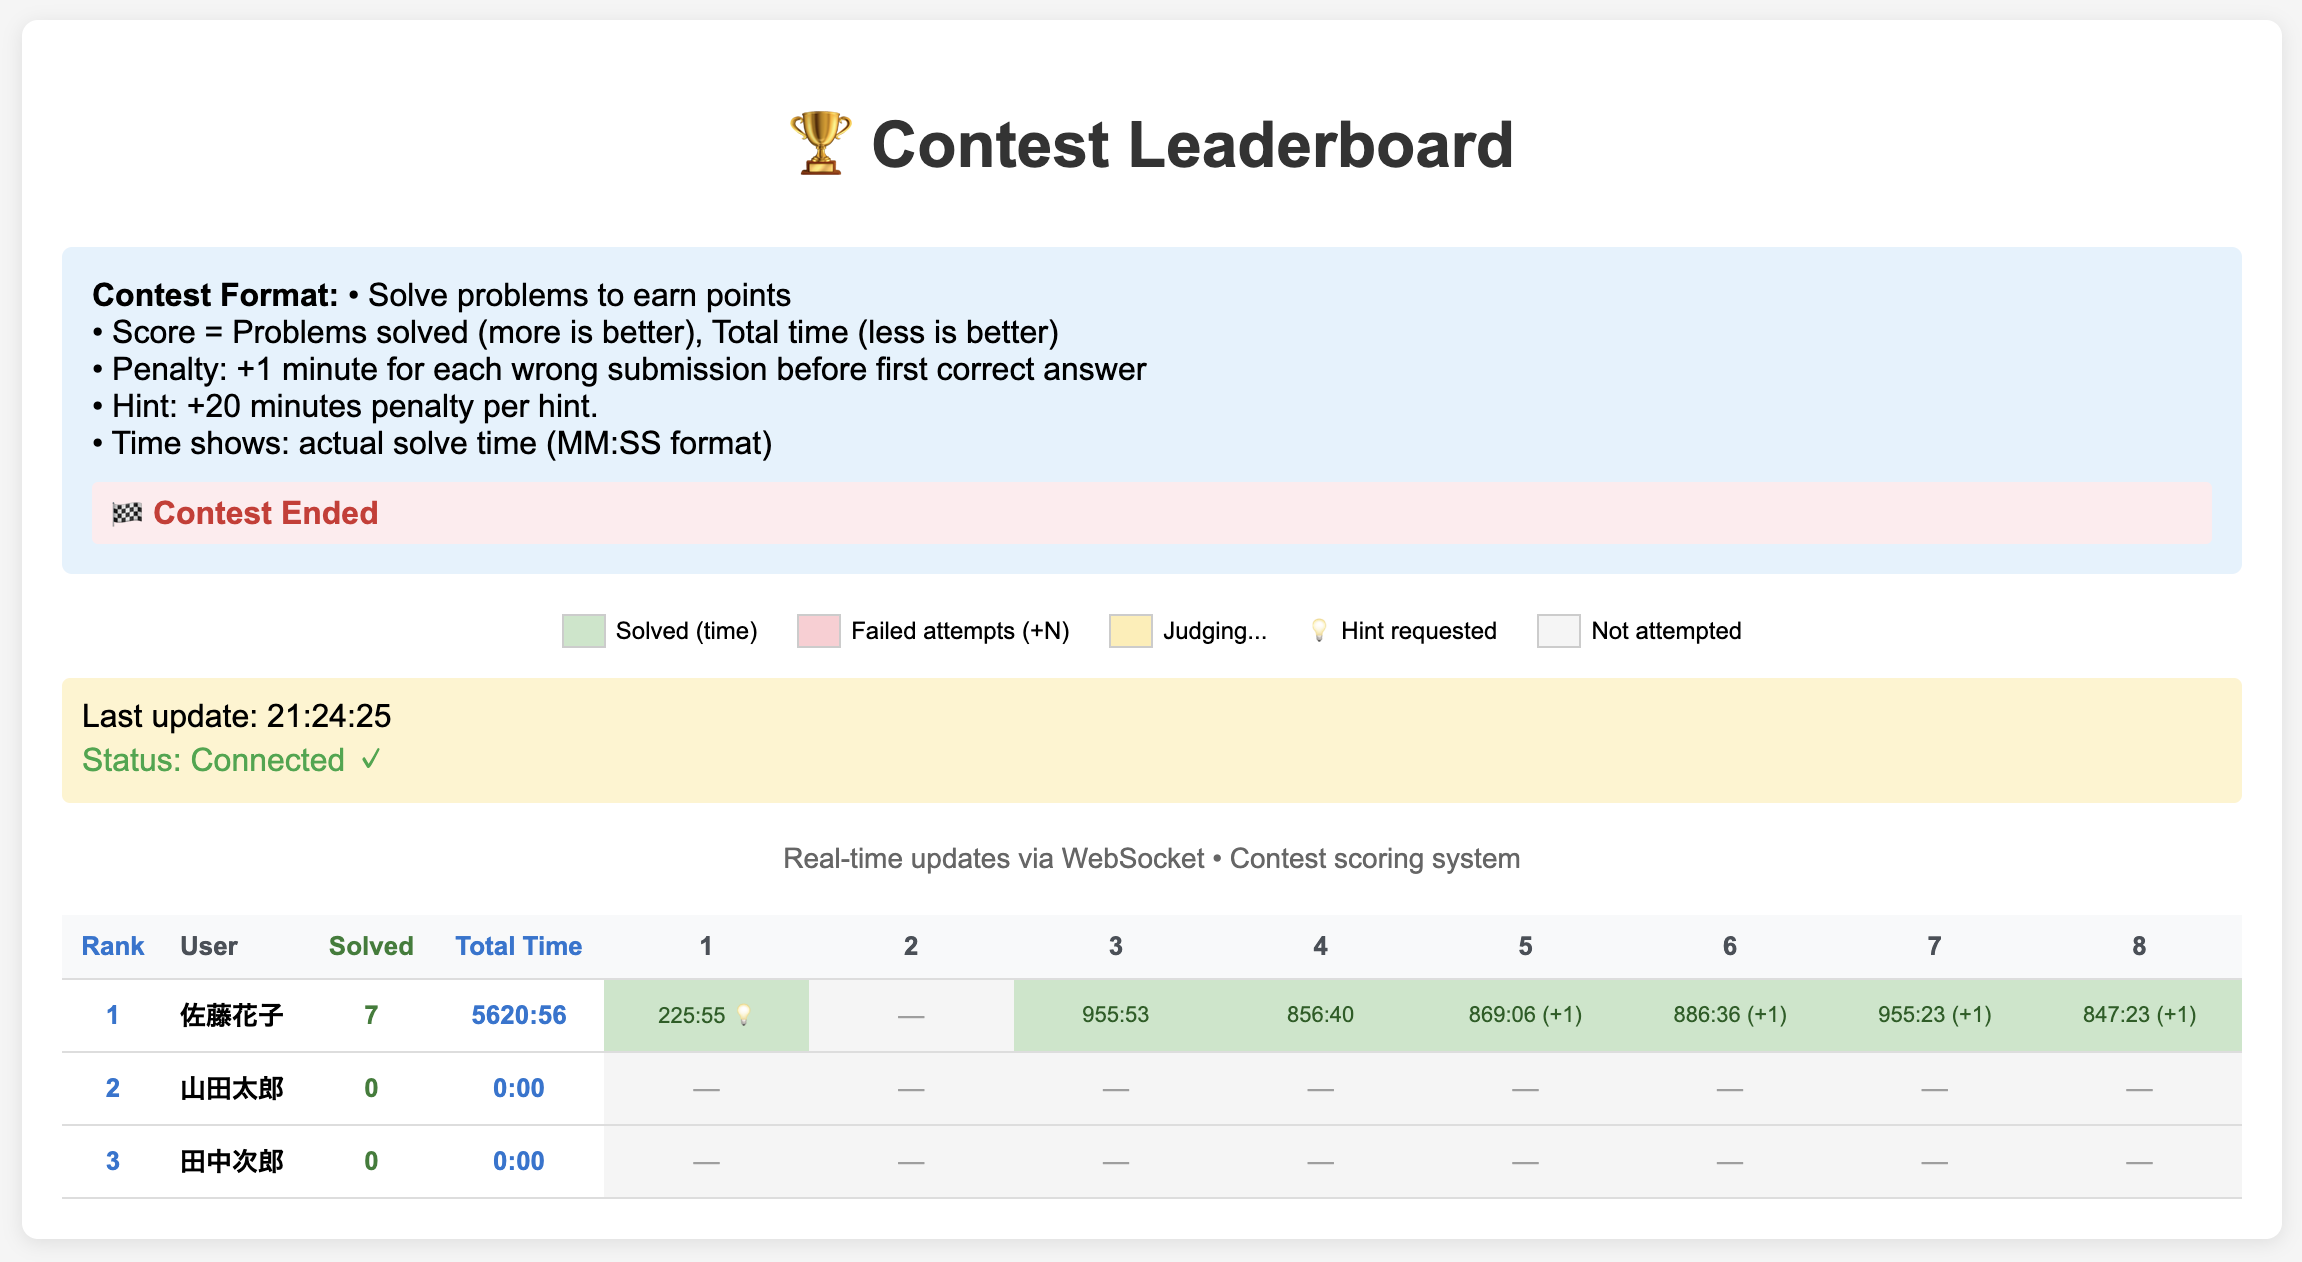Select user 山田太郎 row name
Viewport: 2302px width, 1262px height.
pos(231,1088)
